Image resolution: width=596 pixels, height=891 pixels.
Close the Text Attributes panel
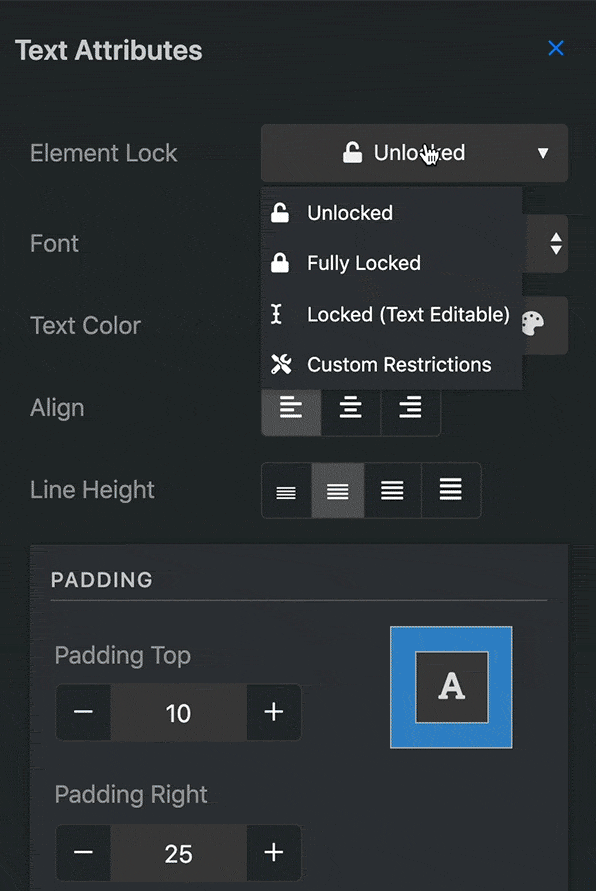556,48
